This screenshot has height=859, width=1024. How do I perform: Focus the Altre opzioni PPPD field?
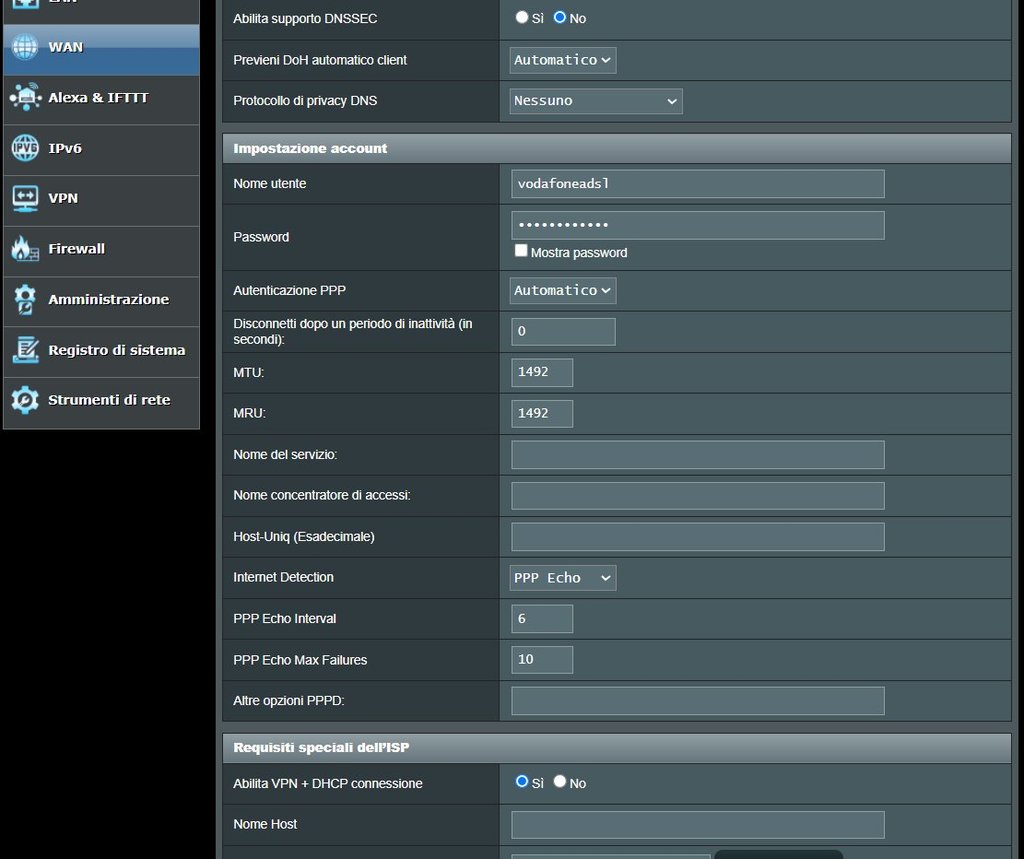[697, 701]
